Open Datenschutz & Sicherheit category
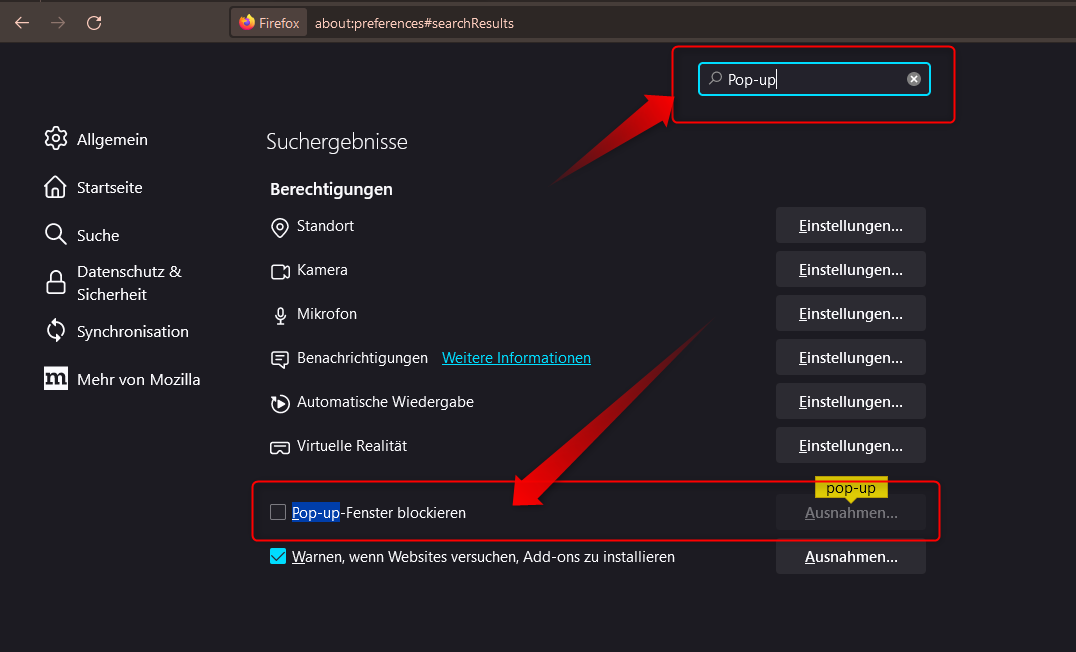1076x652 pixels. click(129, 283)
